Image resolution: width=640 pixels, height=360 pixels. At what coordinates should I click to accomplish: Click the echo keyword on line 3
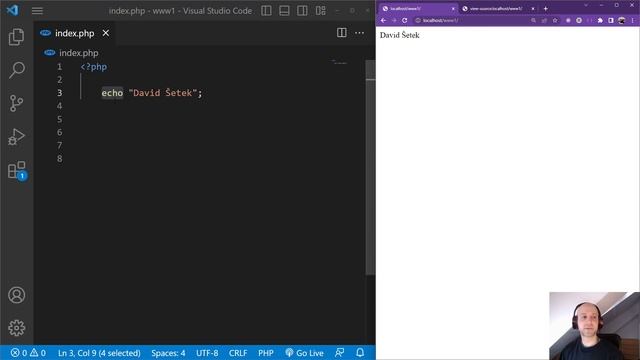click(x=112, y=93)
